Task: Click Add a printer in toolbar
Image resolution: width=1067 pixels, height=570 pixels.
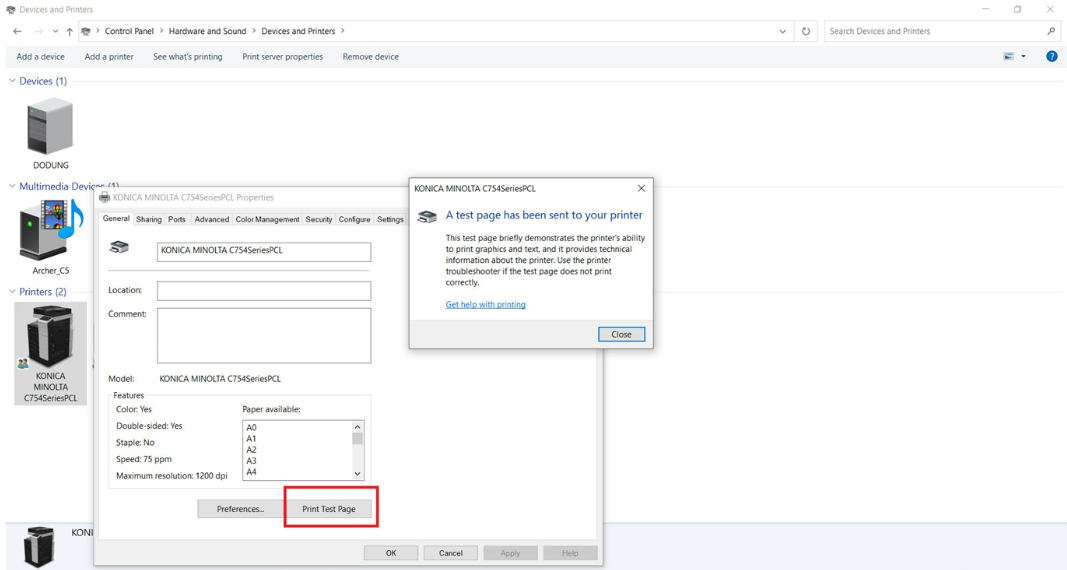Action: click(x=109, y=57)
